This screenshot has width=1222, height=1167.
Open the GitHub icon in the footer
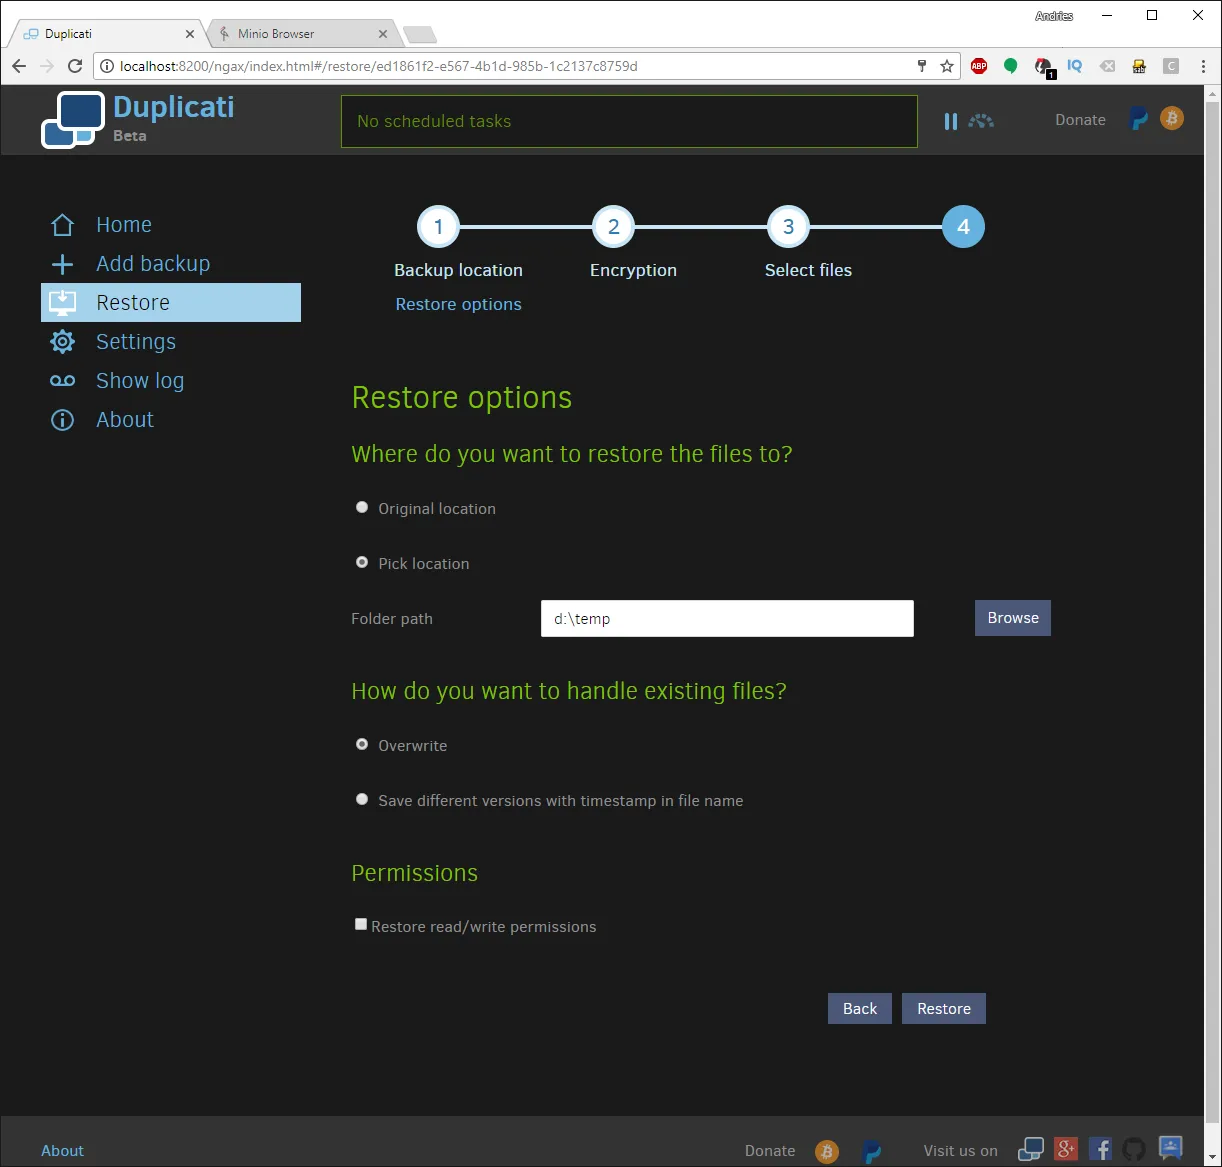pos(1134,1150)
